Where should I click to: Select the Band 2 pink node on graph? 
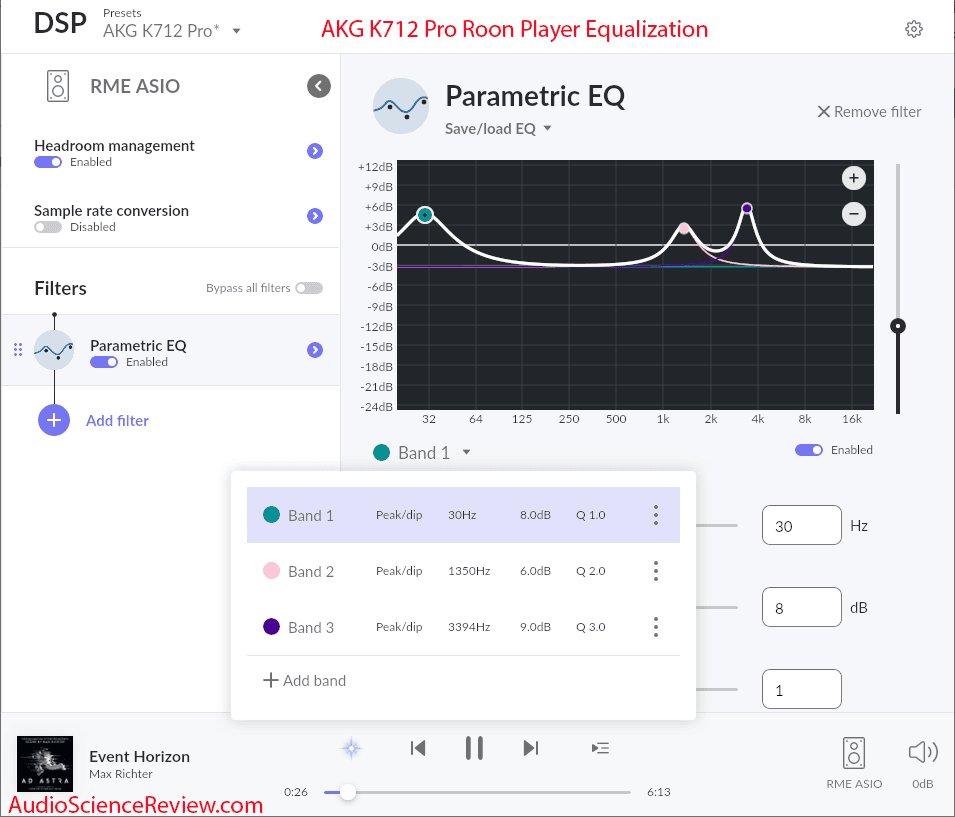pos(684,228)
